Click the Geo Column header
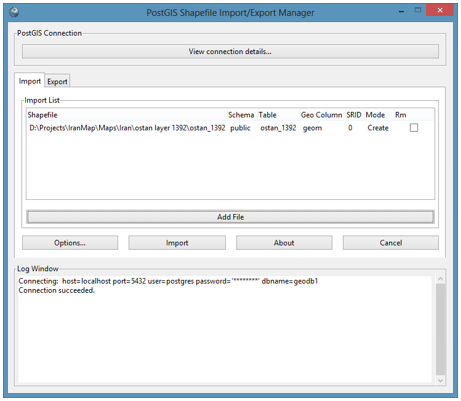The height and width of the screenshot is (401, 461). [322, 115]
